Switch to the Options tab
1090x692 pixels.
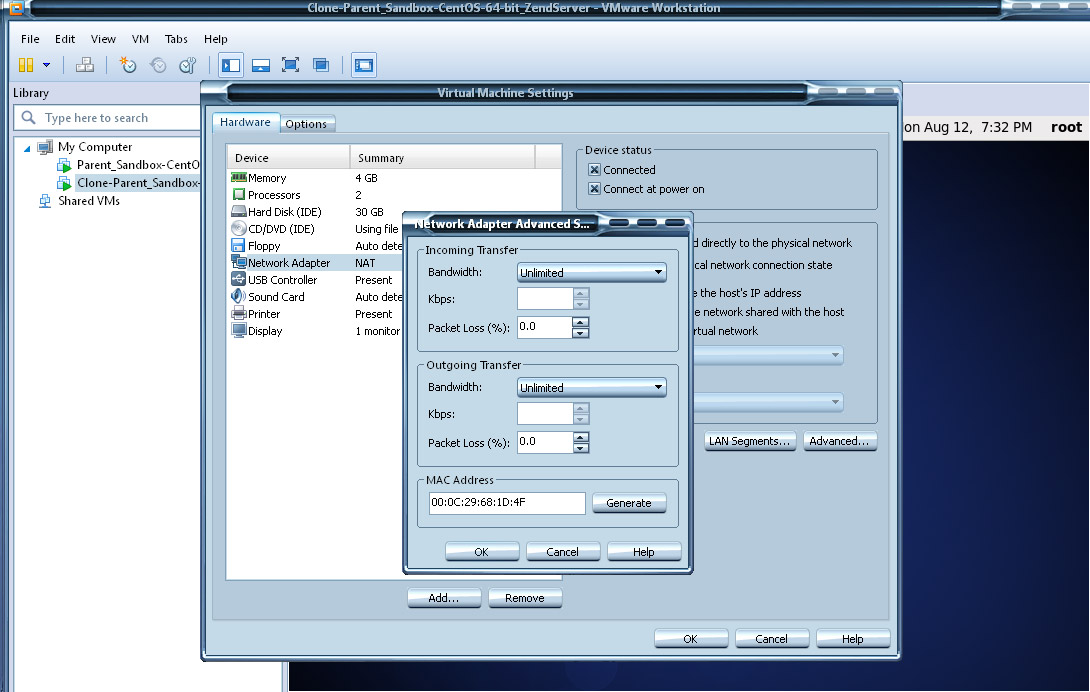pyautogui.click(x=306, y=124)
